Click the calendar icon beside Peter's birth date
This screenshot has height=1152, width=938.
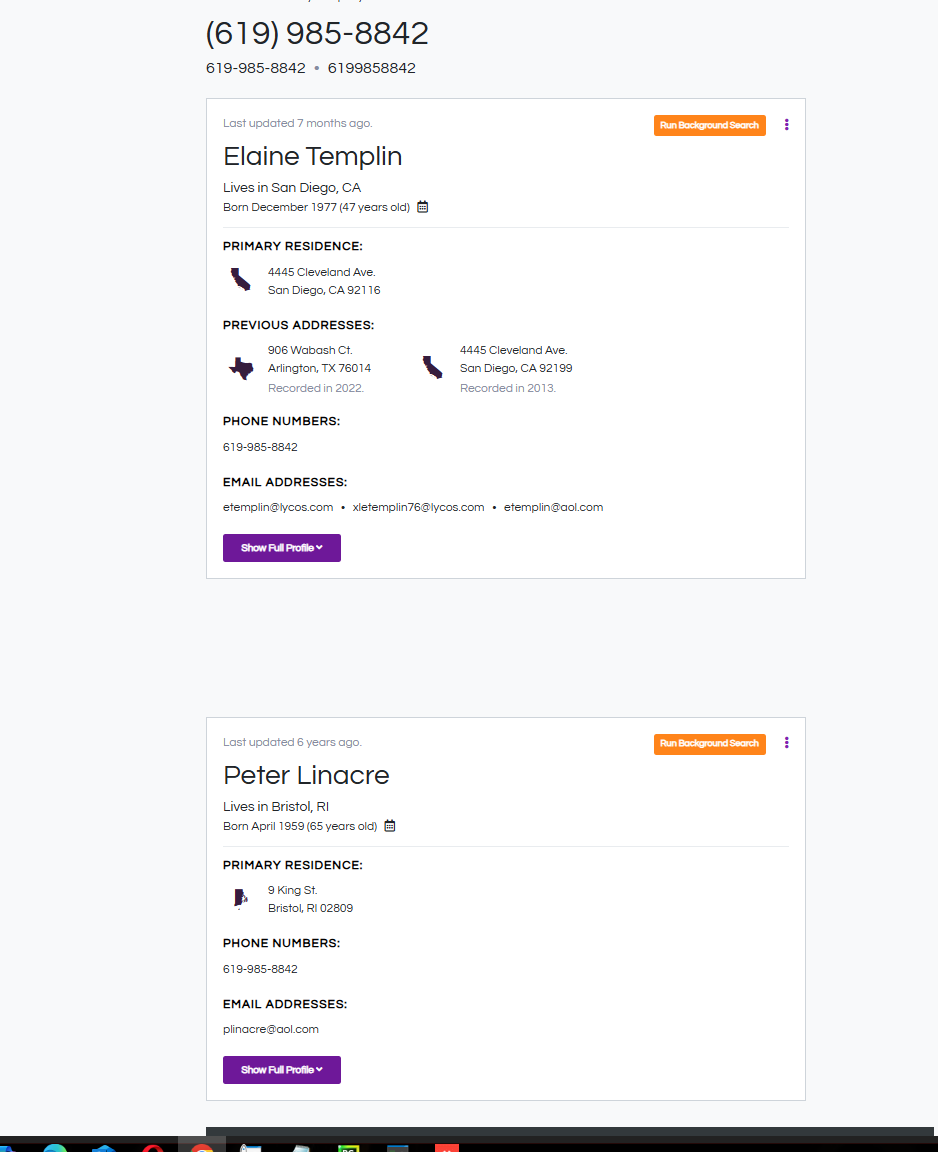click(x=390, y=826)
